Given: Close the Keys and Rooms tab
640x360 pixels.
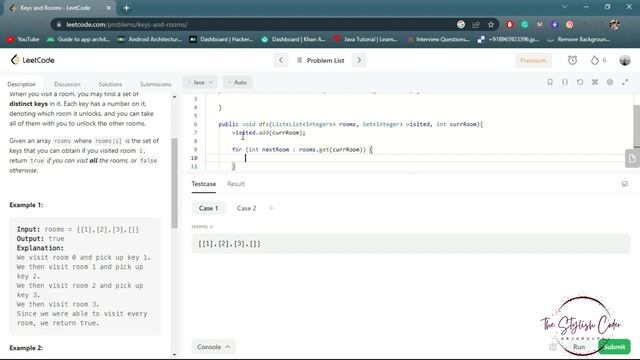Looking at the screenshot, I should 109,8.
